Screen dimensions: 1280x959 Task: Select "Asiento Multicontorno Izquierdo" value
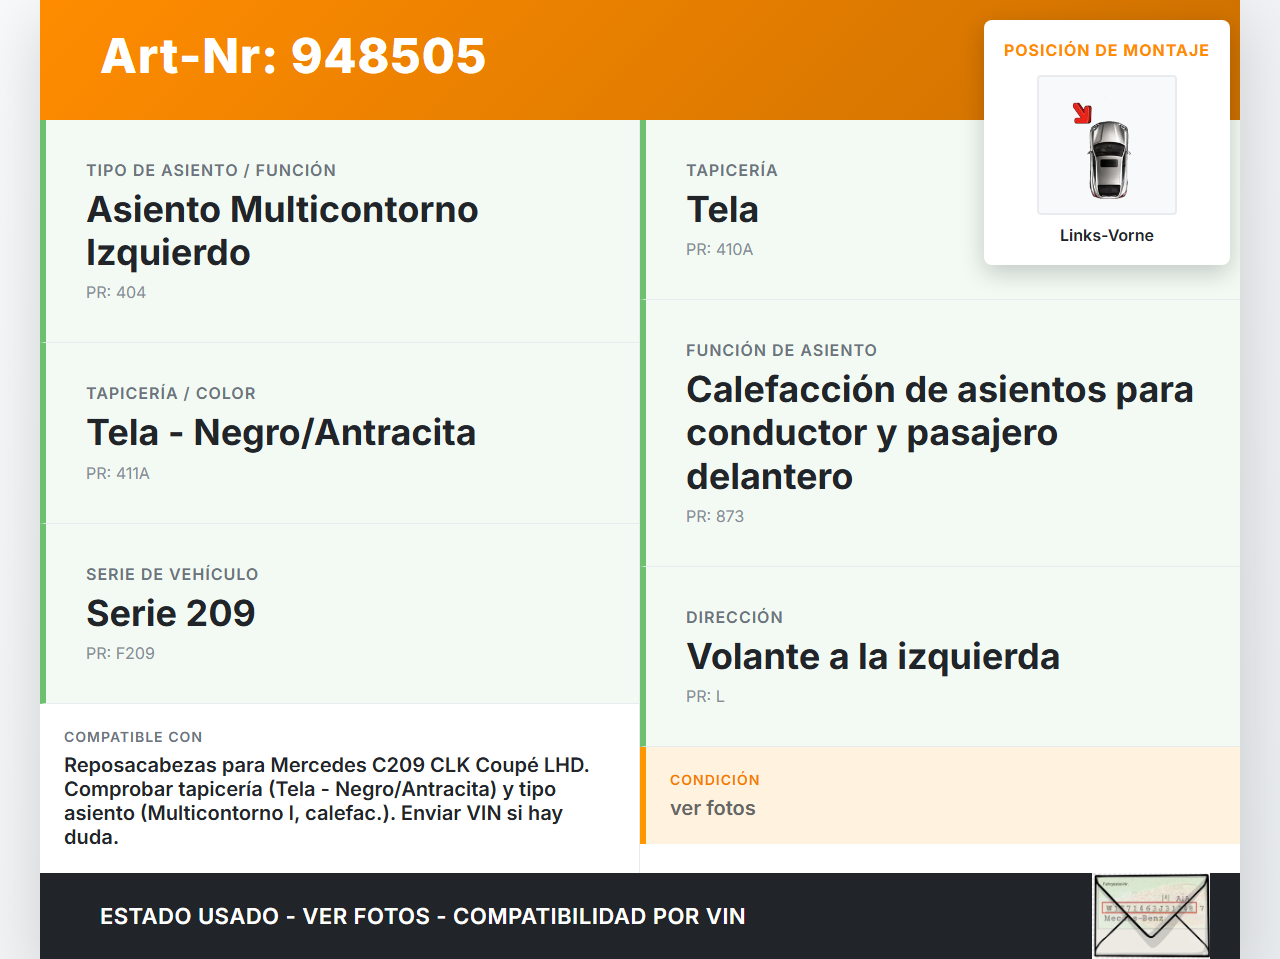[282, 231]
